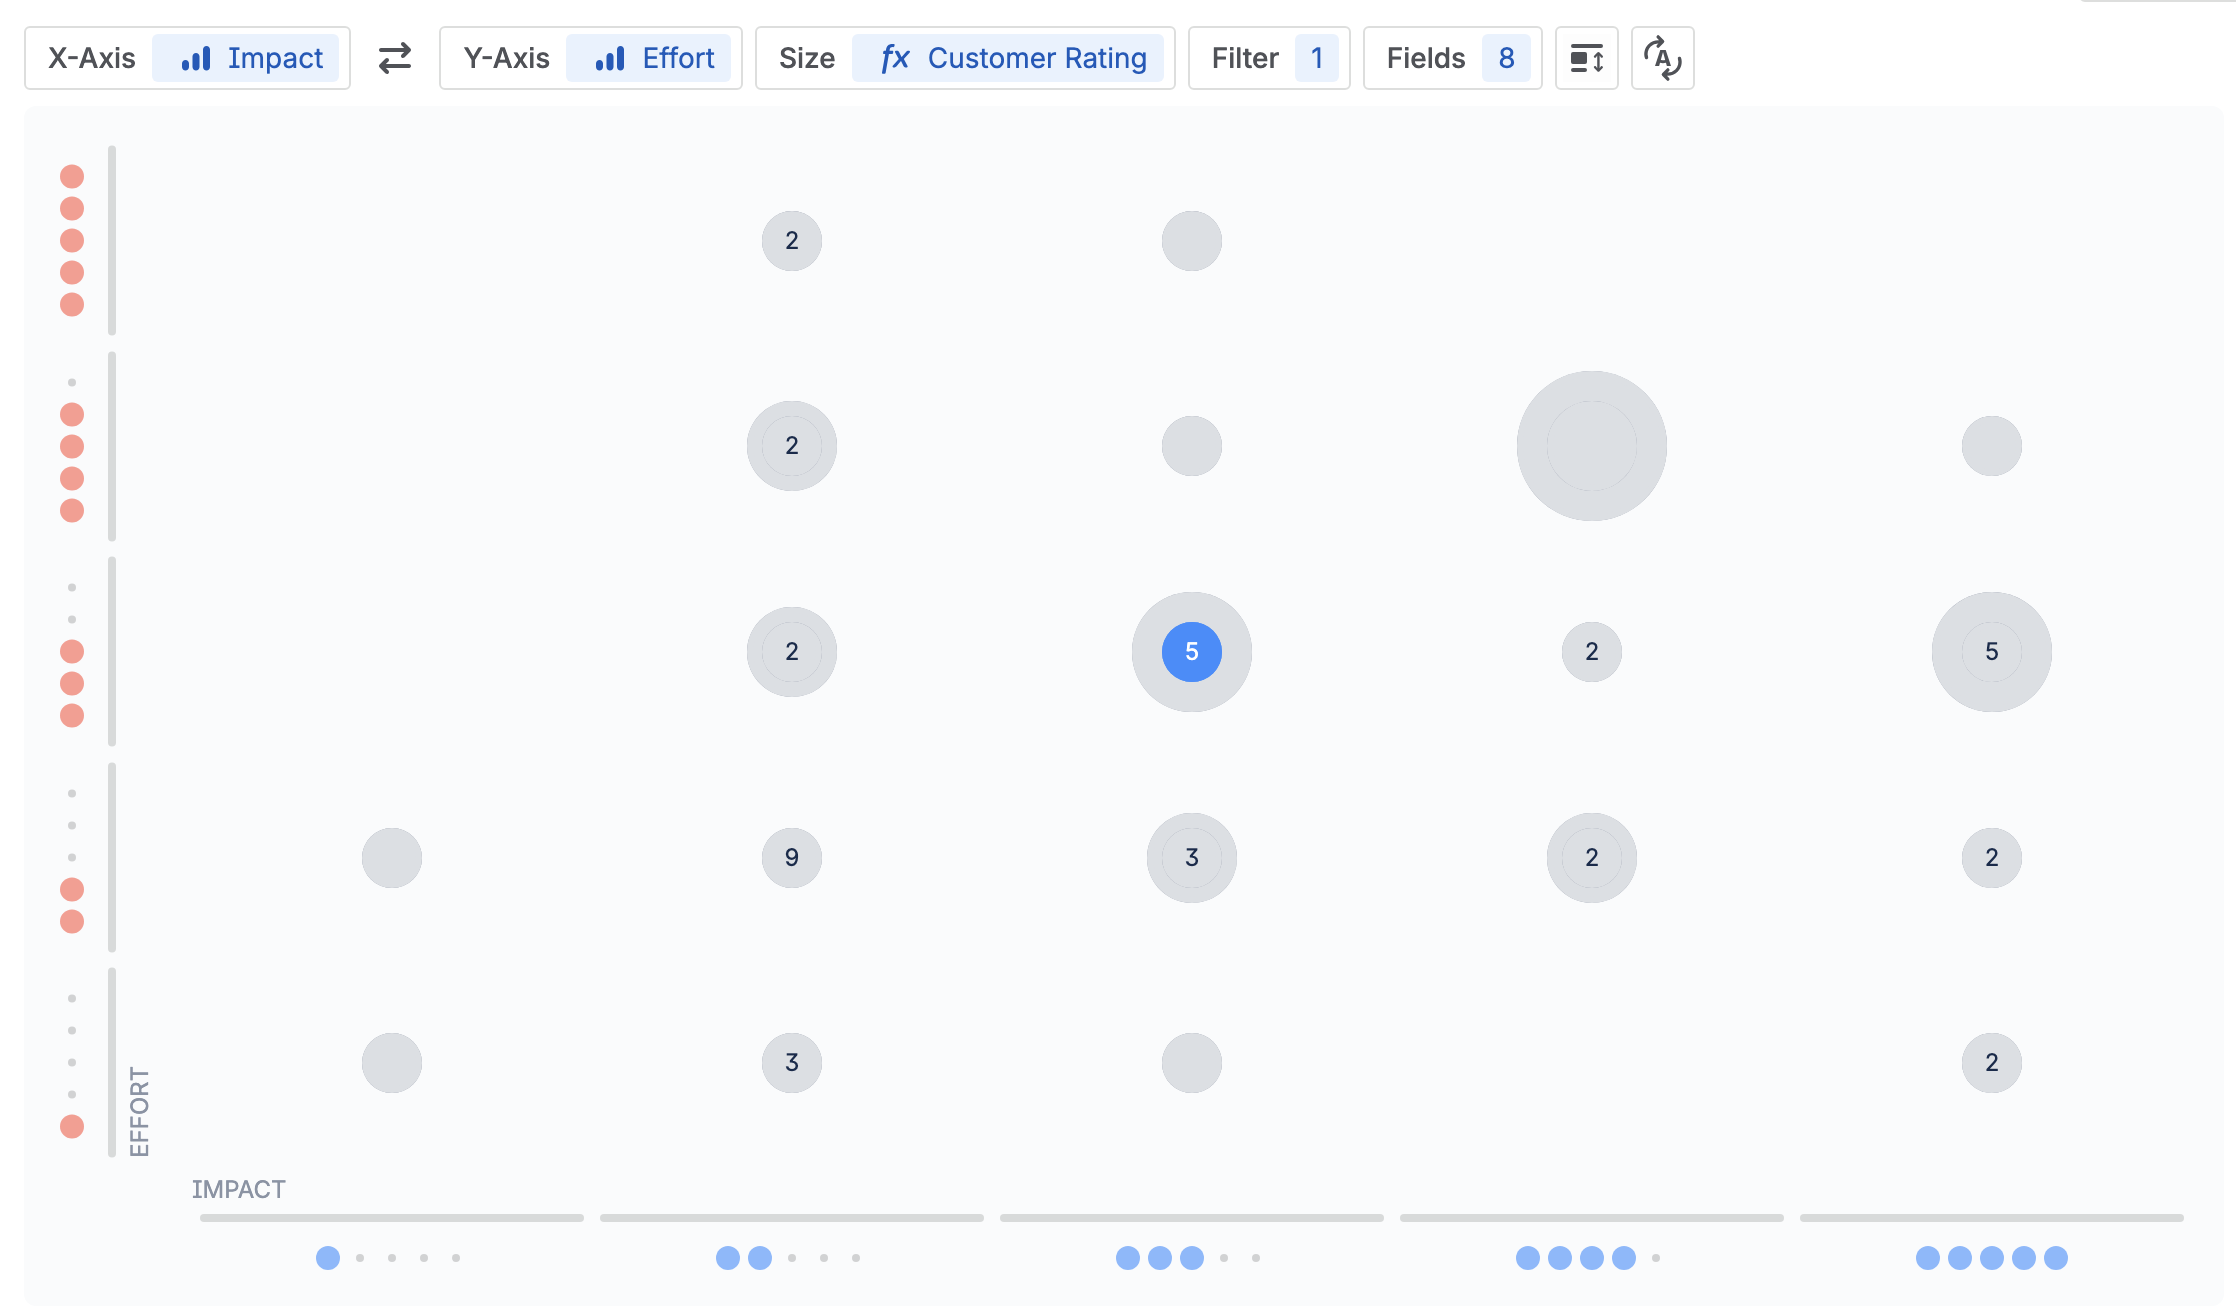Open Y-Axis Effort field selector
This screenshot has height=1308, width=2236.
click(x=591, y=58)
